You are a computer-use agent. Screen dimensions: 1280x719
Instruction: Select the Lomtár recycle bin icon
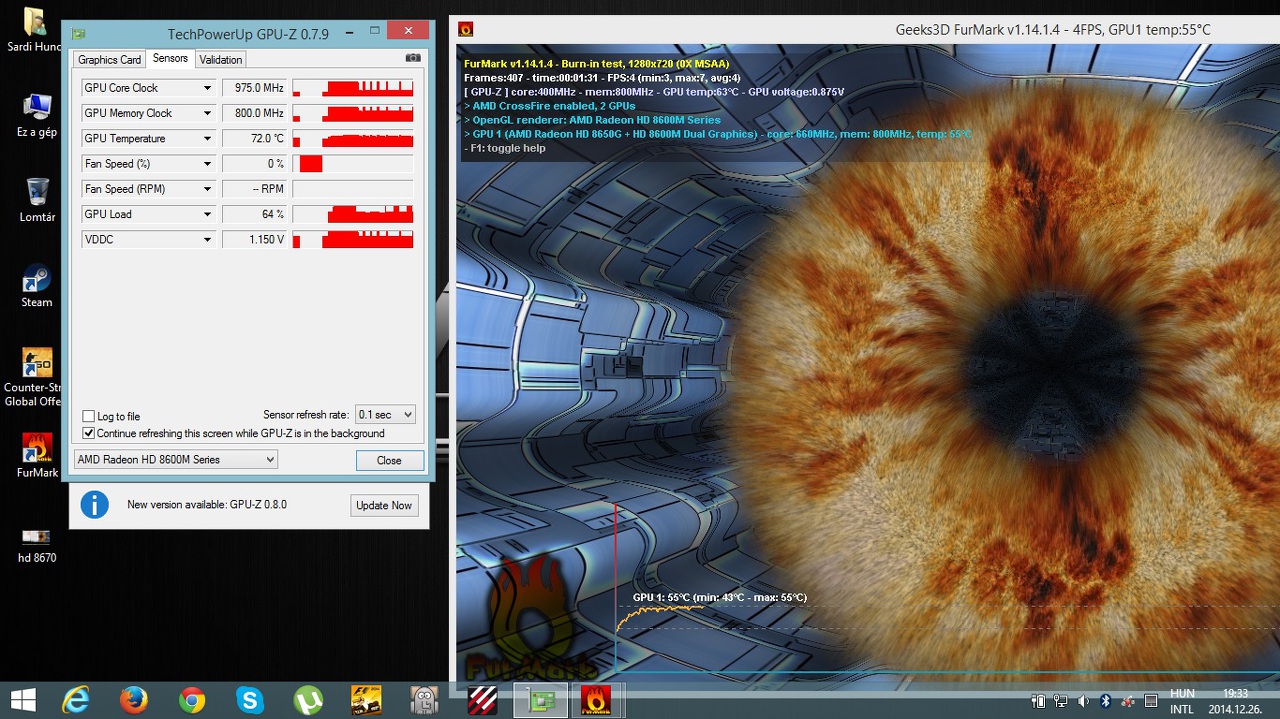point(36,199)
